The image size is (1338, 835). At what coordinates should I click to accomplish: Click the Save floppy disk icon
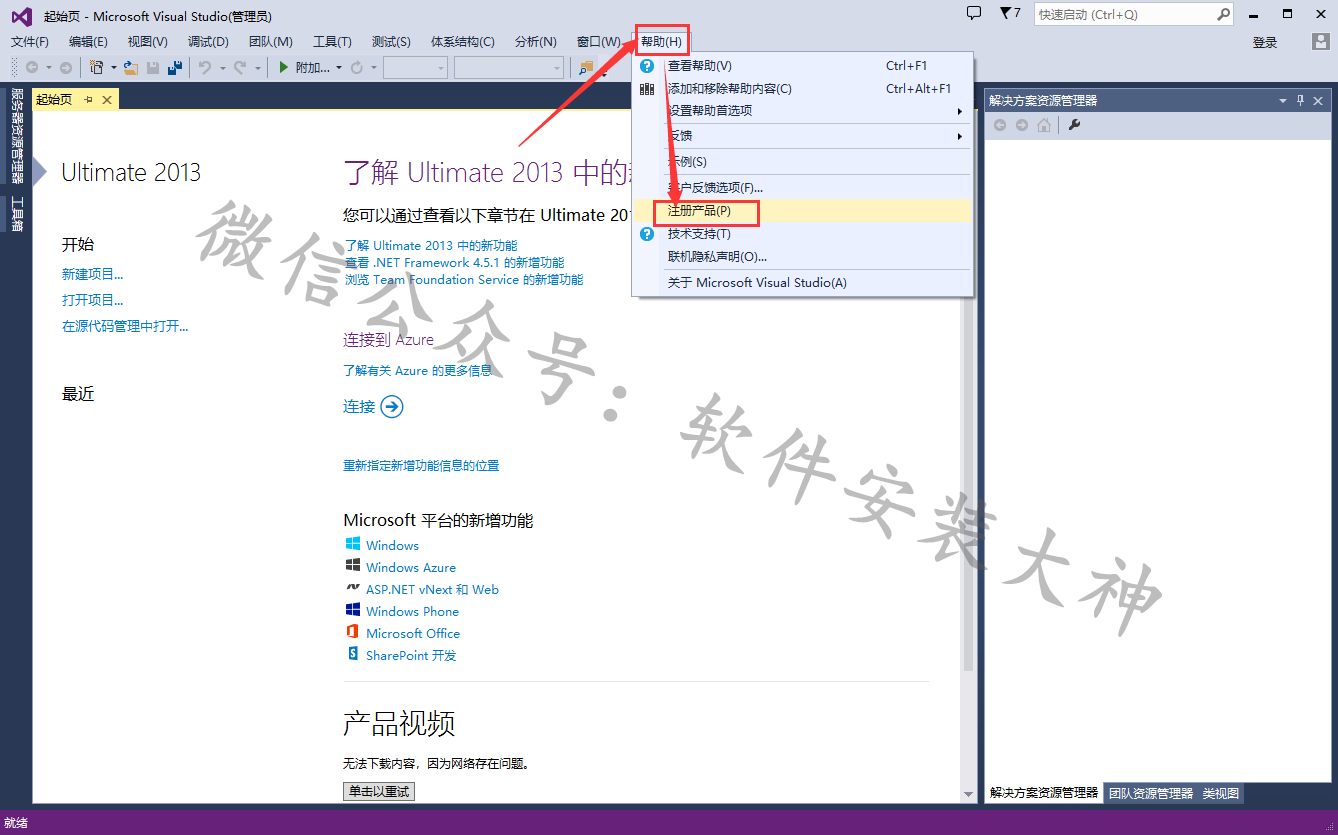click(153, 67)
